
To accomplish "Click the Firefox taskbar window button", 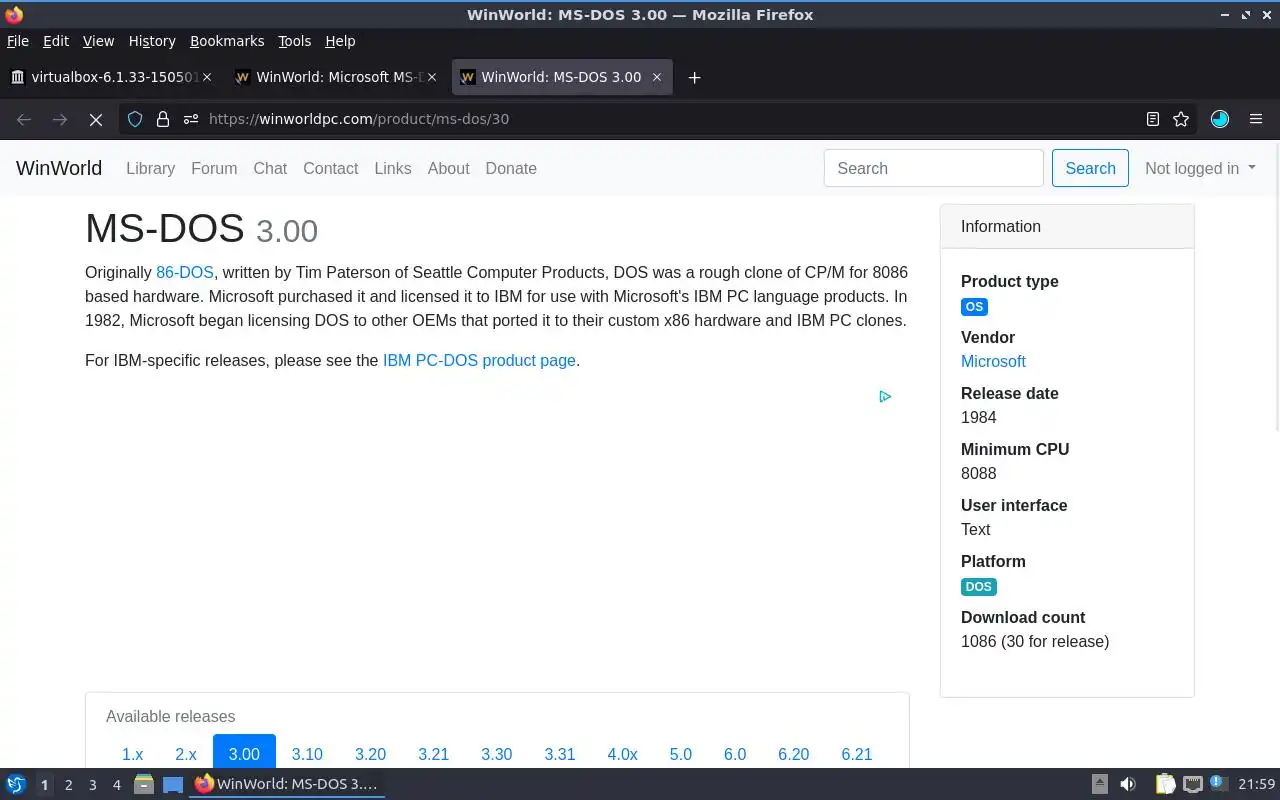I will point(287,784).
